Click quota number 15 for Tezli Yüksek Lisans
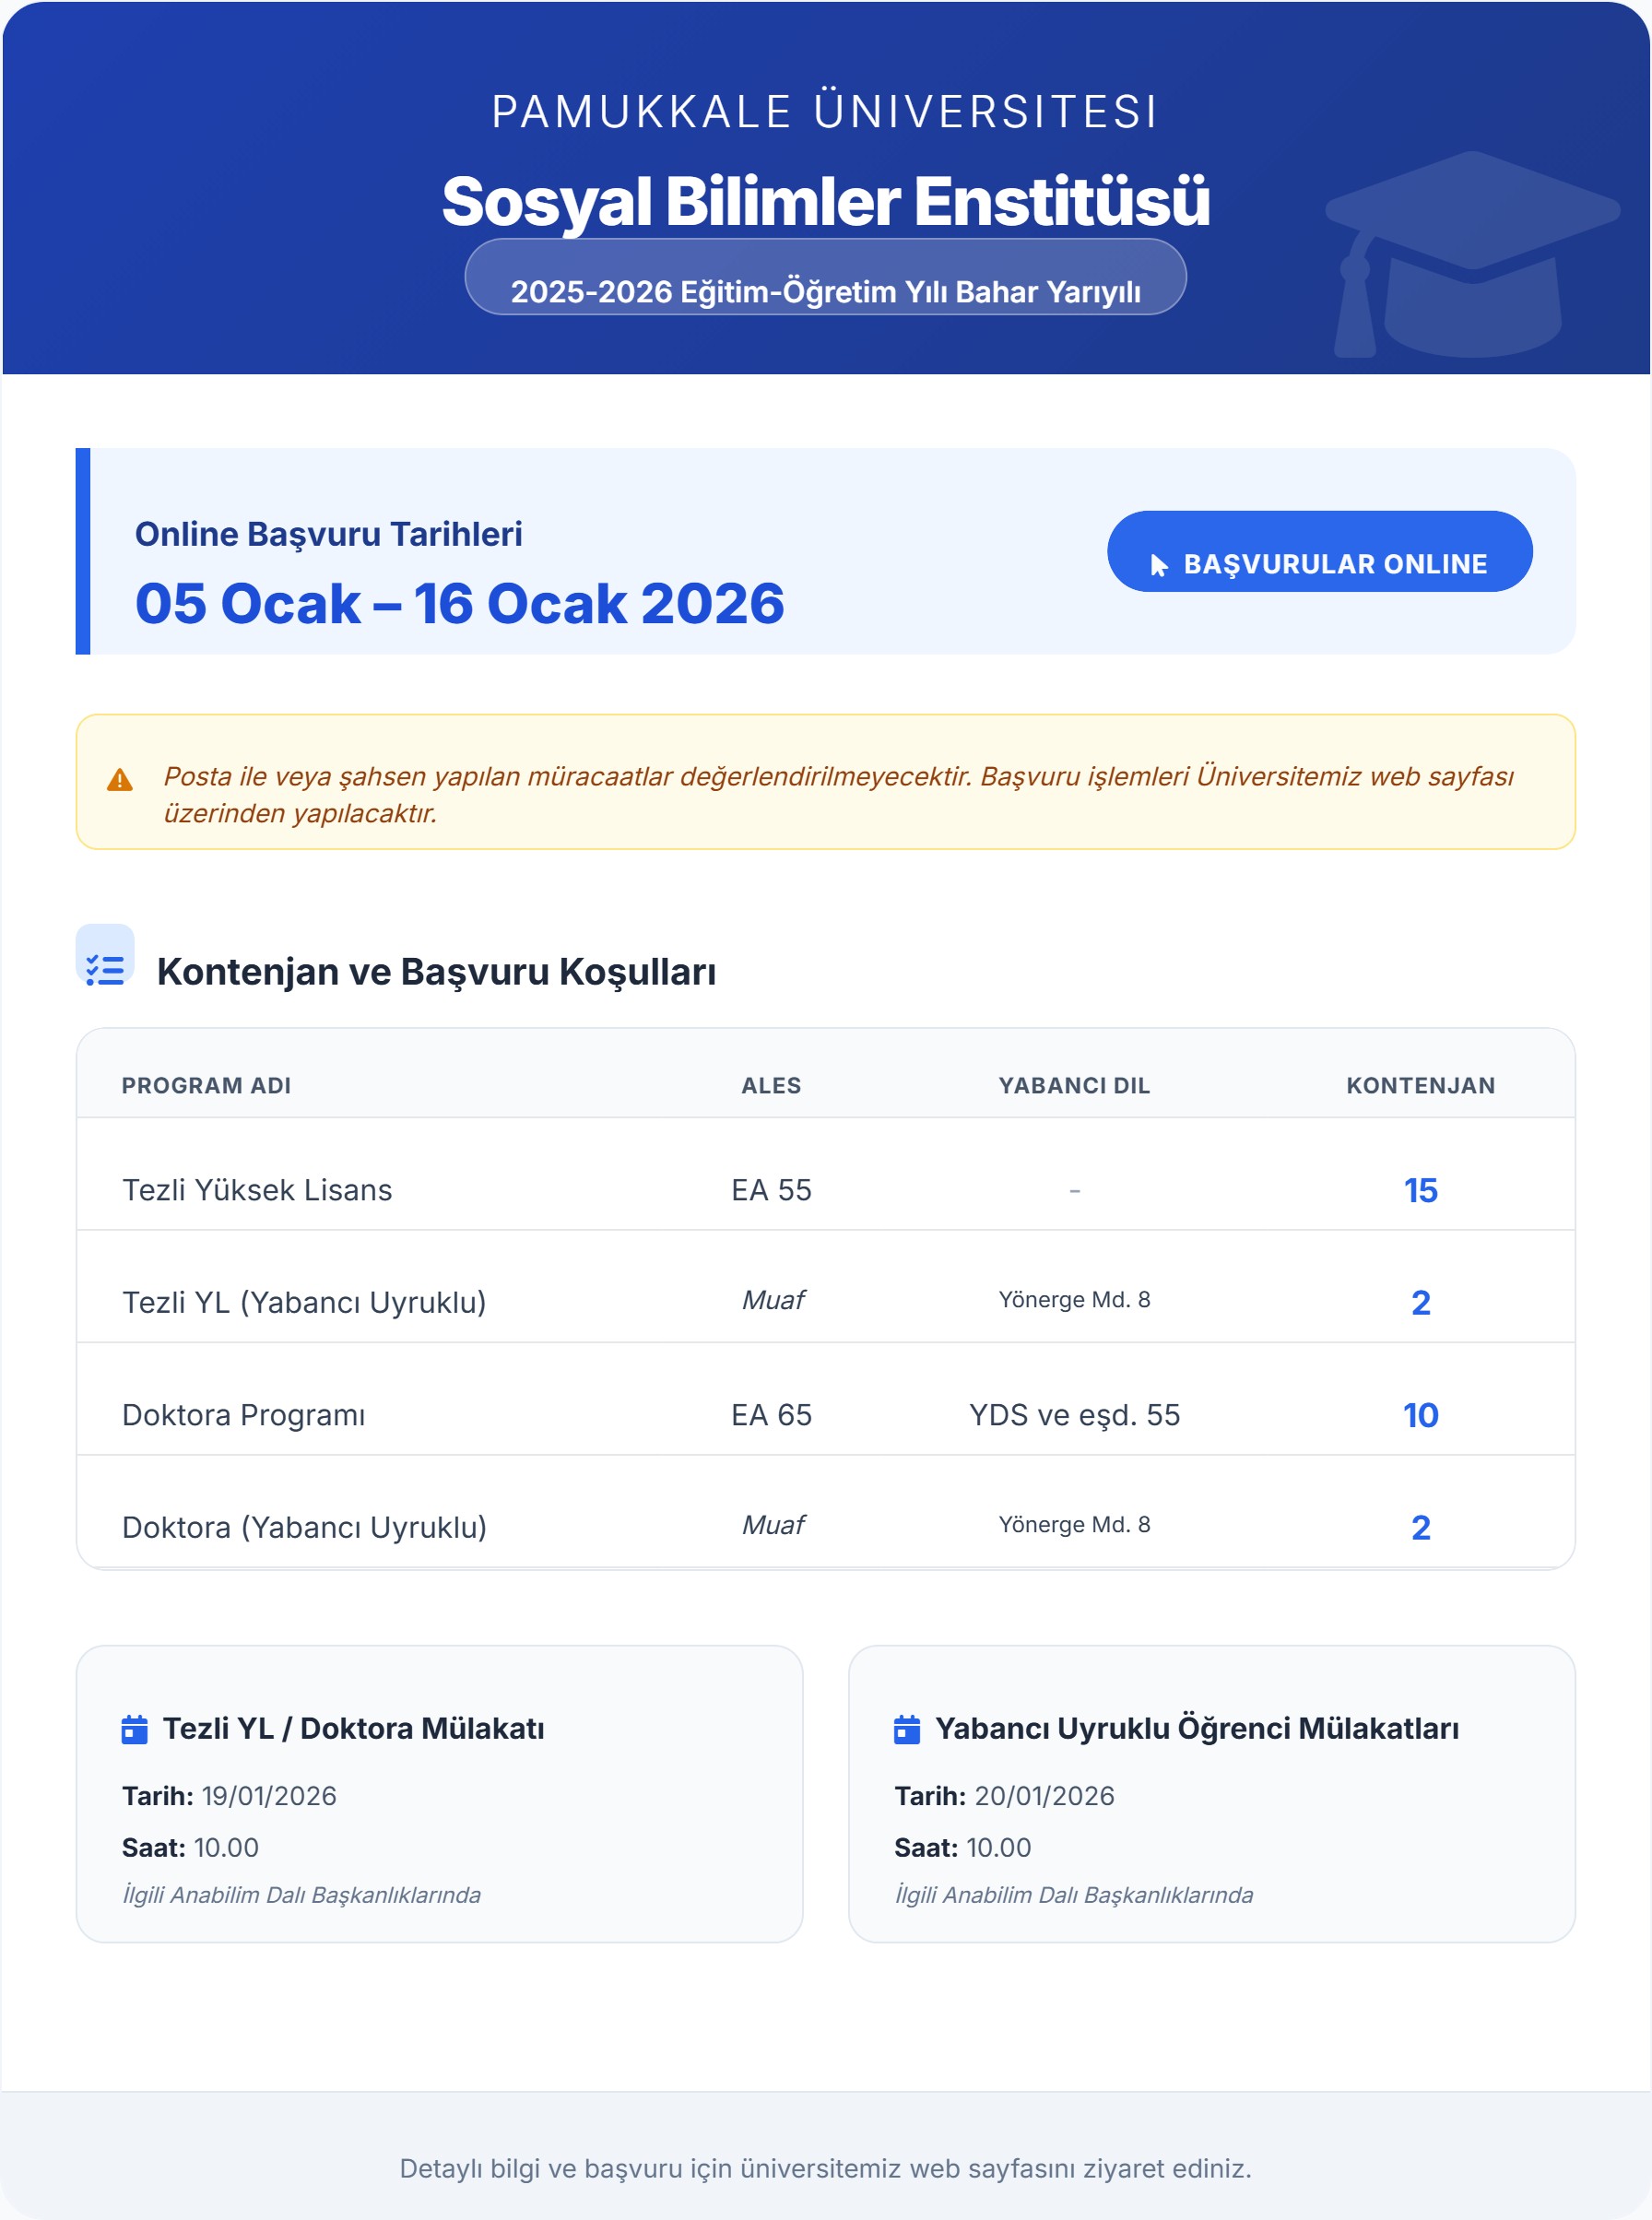The height and width of the screenshot is (2220, 1652). [x=1420, y=1190]
